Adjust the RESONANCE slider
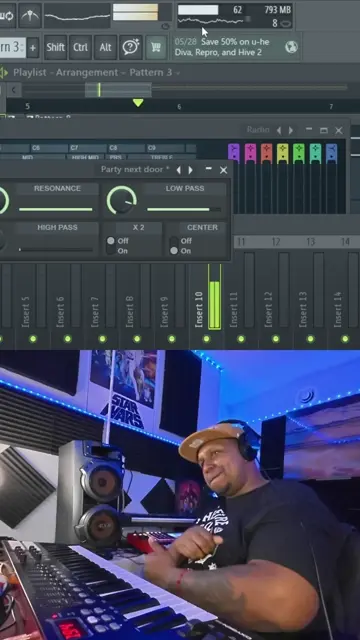 point(56,209)
